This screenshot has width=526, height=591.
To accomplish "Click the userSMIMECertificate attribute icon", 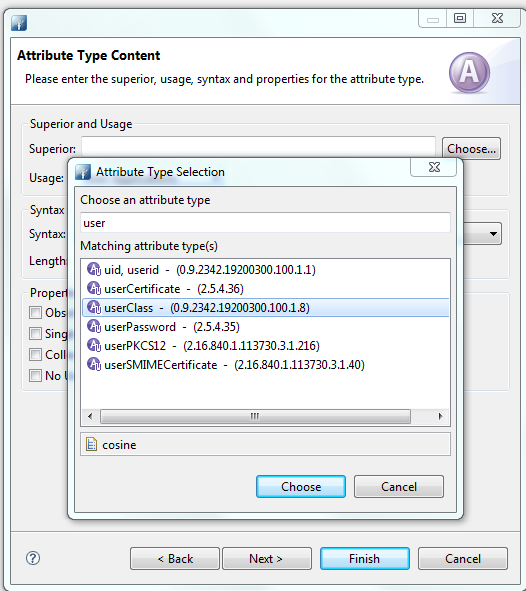I will pos(94,364).
